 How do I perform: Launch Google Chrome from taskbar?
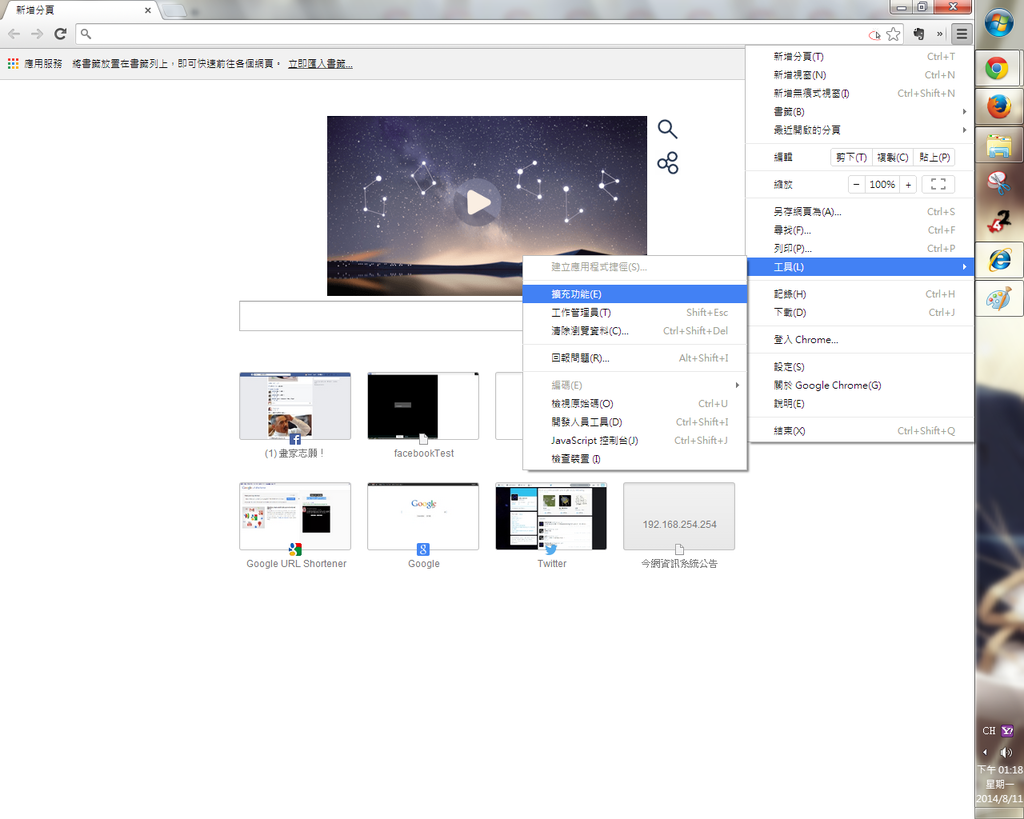997,68
